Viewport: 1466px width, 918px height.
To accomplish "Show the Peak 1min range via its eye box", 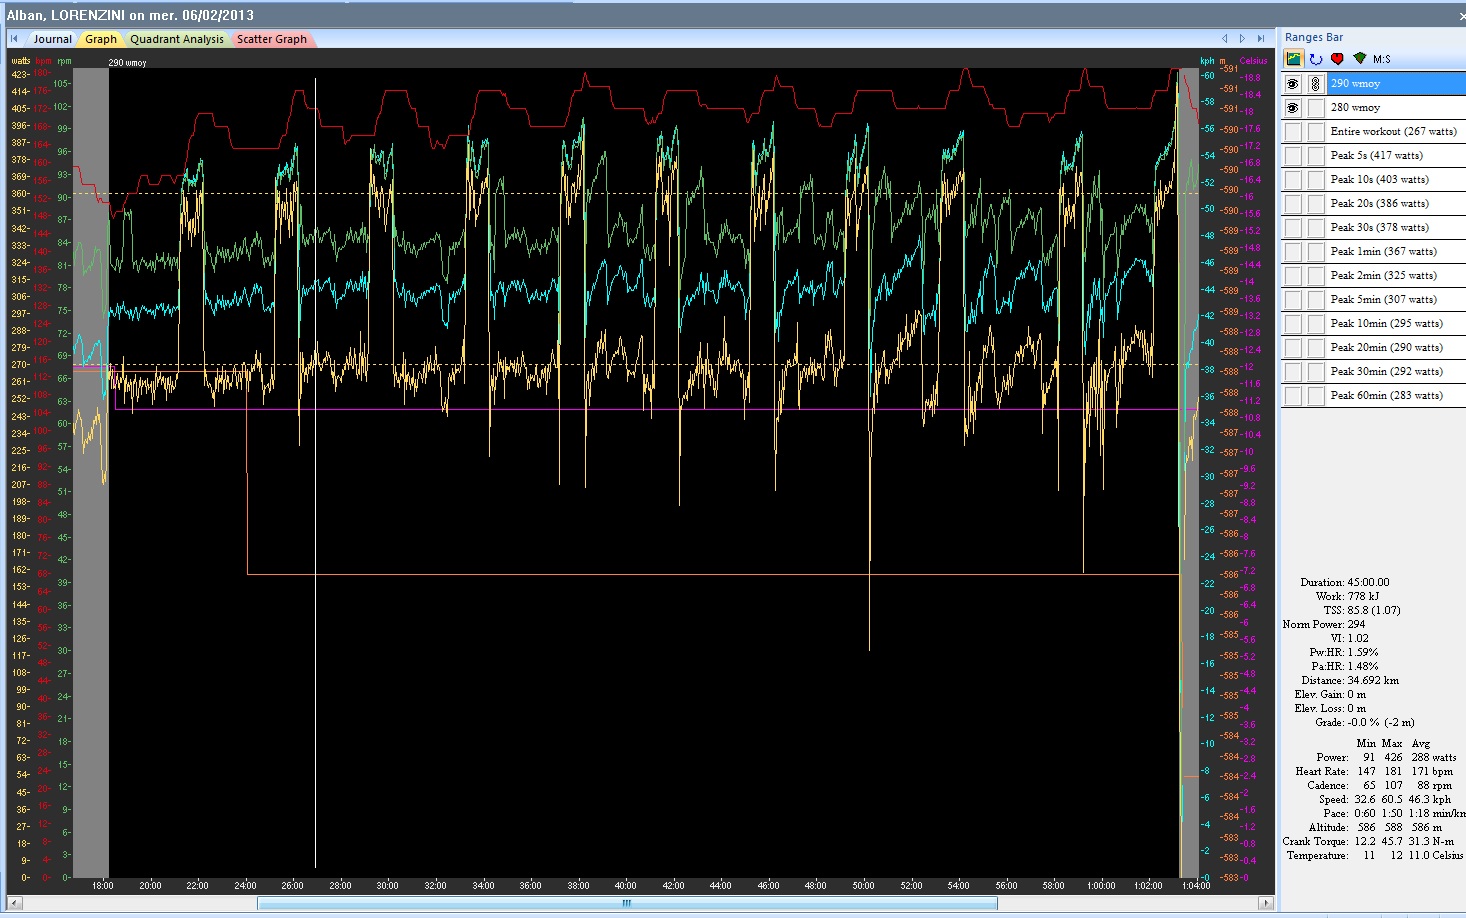I will click(1293, 252).
